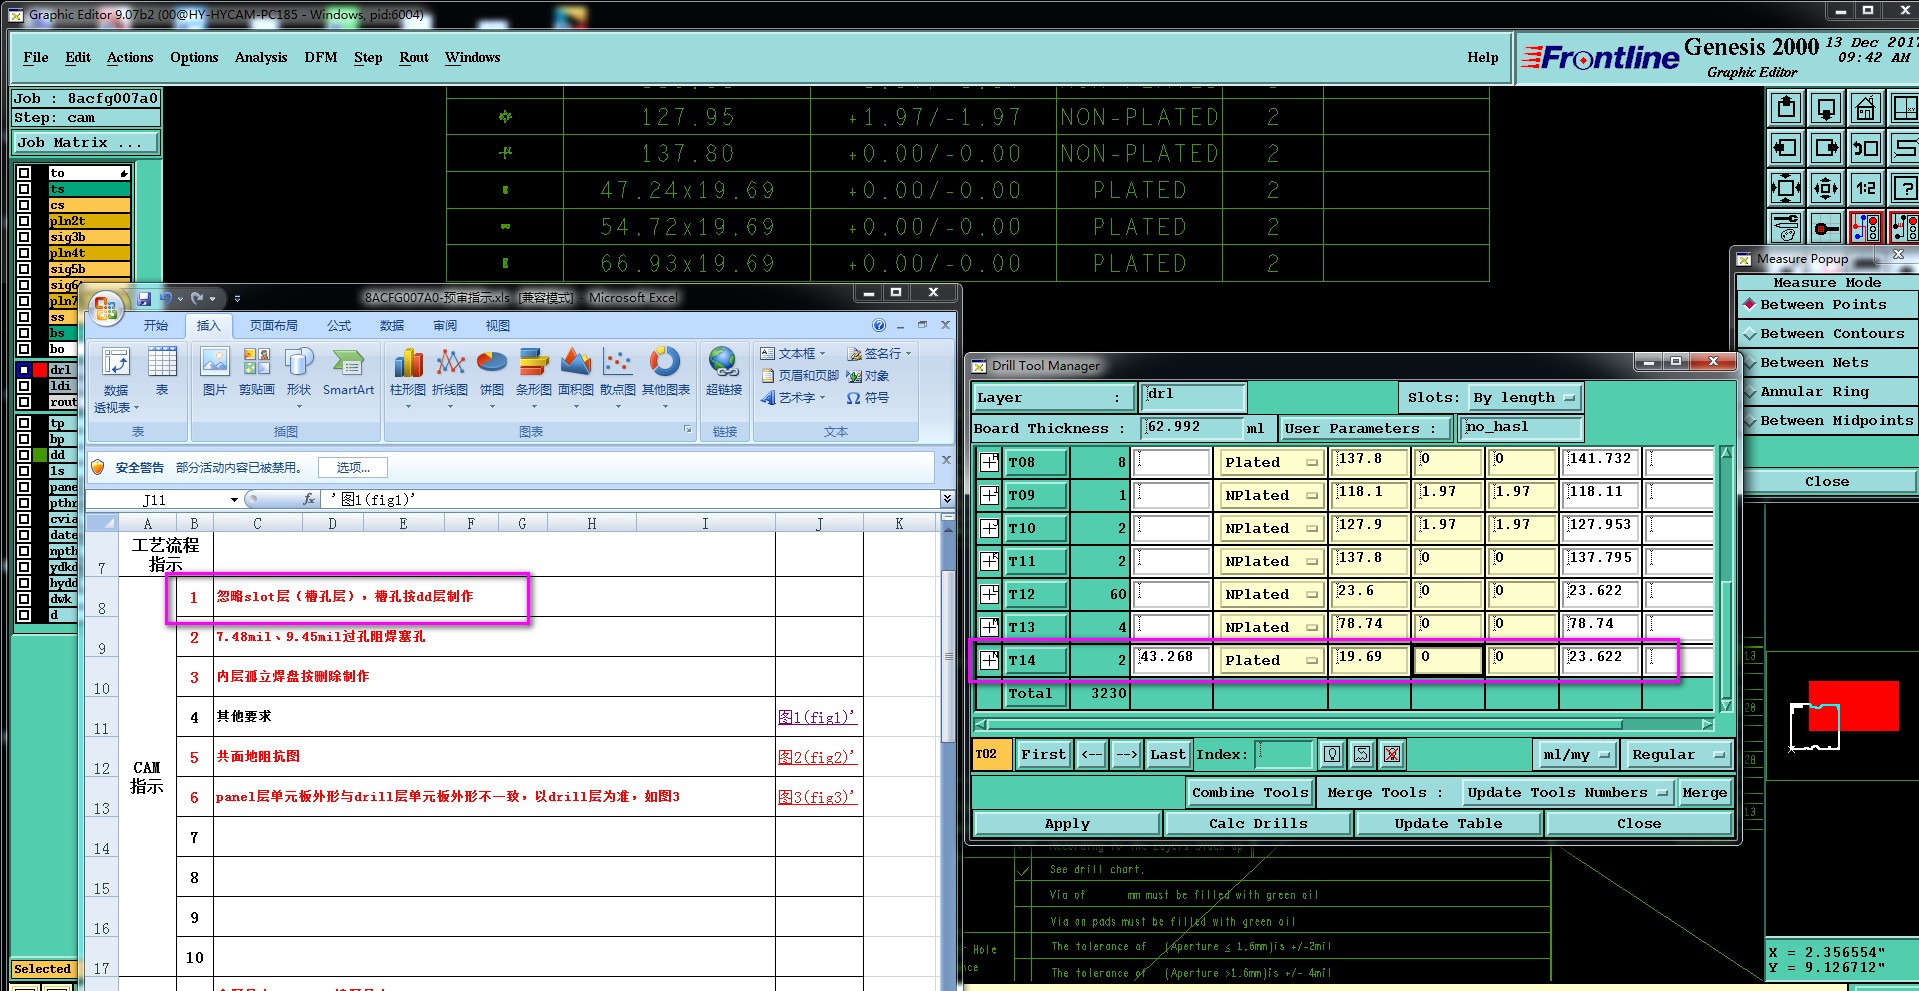Viewport: 1919px width, 991px height.
Task: Toggle visibility box of layer sig3b
Action: point(24,237)
